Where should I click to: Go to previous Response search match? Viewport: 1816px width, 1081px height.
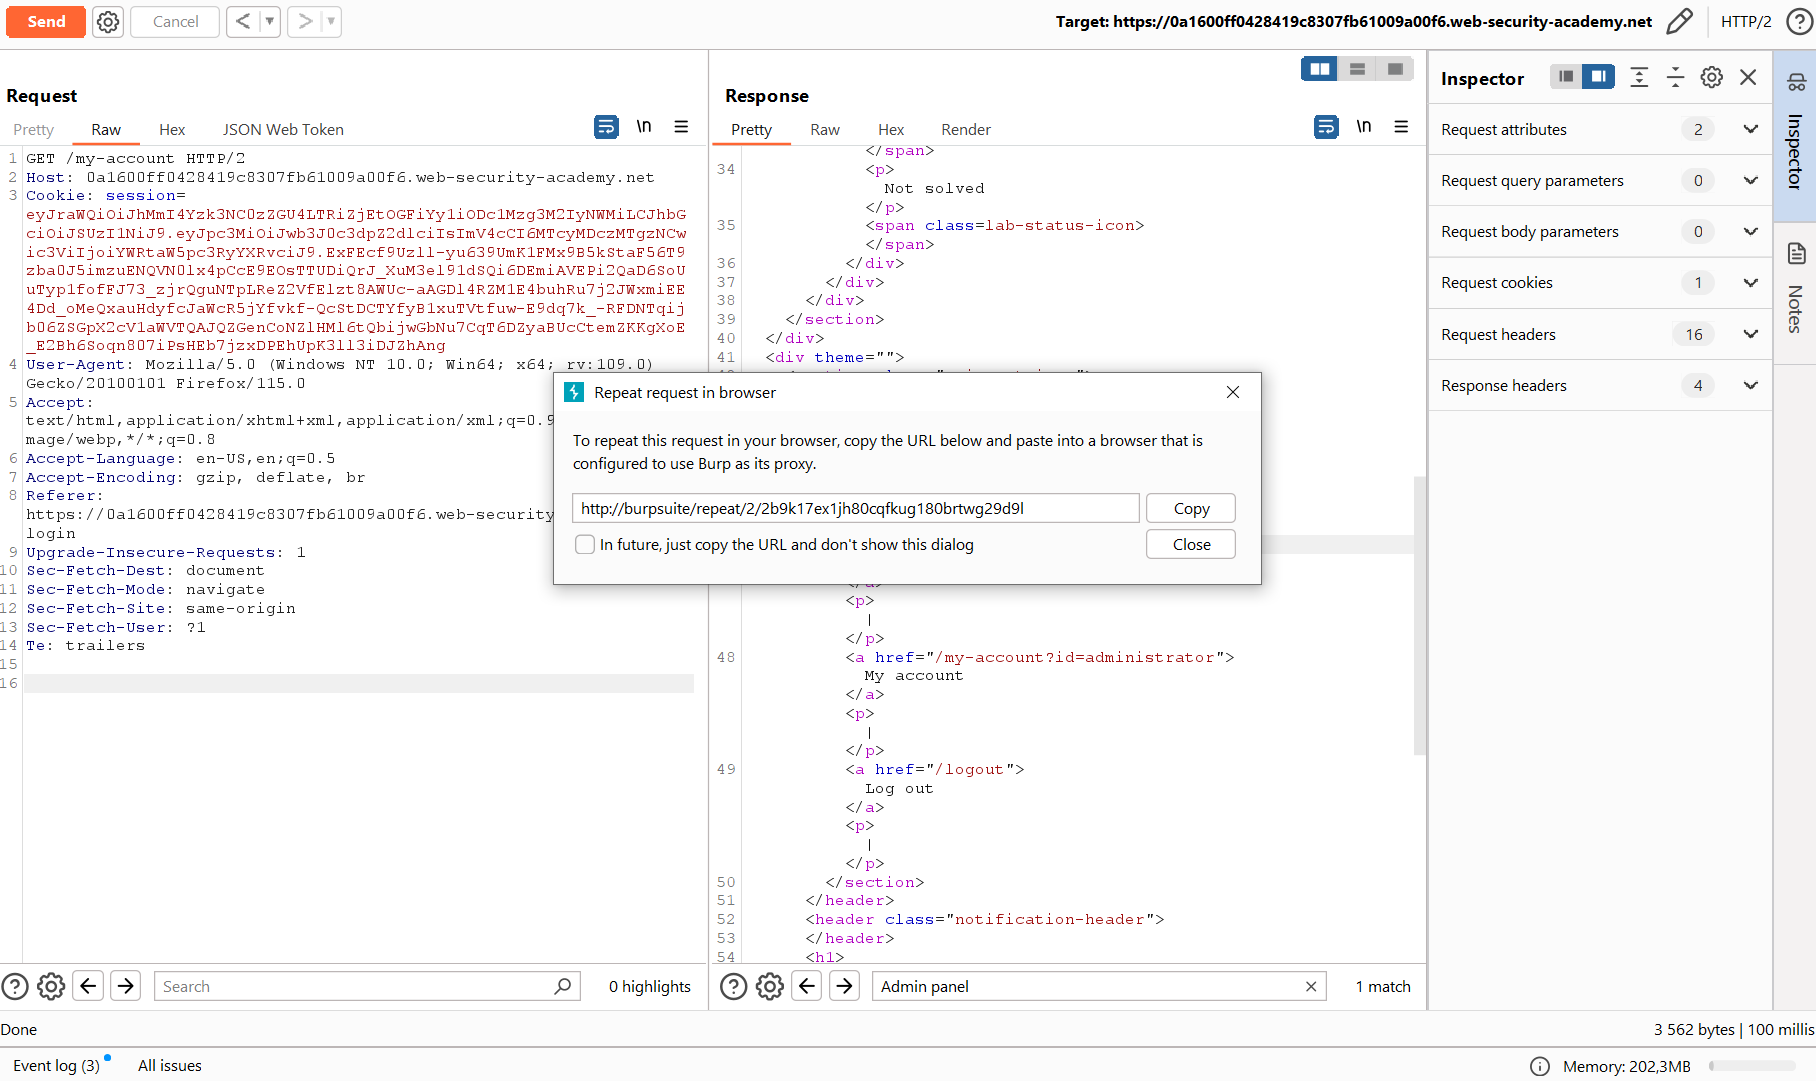pyautogui.click(x=807, y=986)
